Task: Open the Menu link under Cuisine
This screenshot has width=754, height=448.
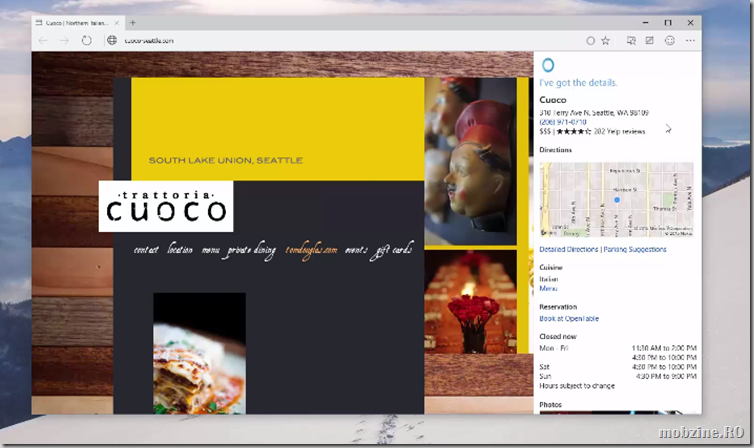Action: [548, 288]
